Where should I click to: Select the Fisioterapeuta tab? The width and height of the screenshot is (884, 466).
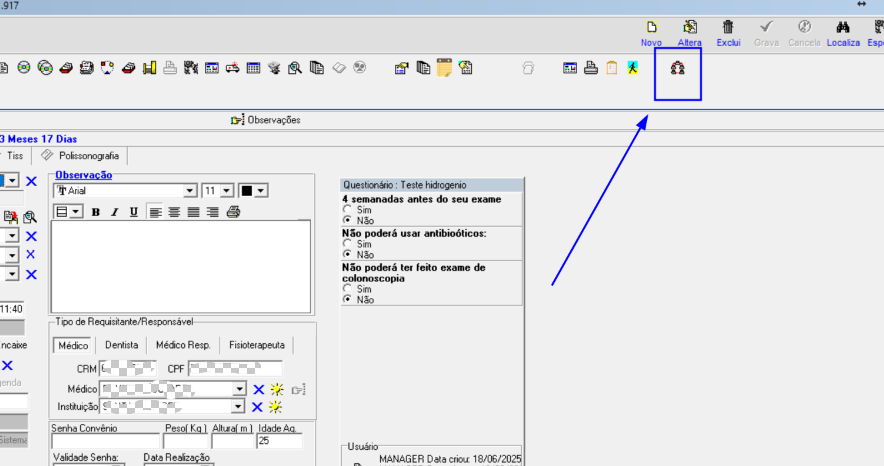[x=257, y=345]
